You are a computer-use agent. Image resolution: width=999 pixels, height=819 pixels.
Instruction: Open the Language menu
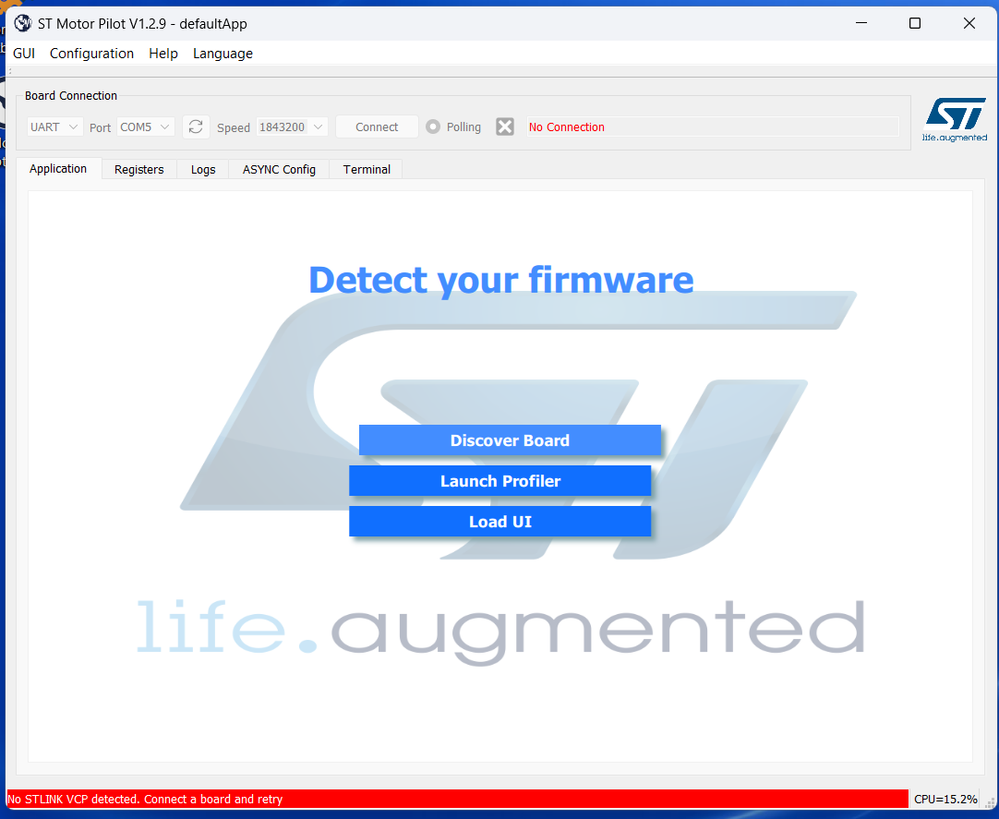coord(222,54)
